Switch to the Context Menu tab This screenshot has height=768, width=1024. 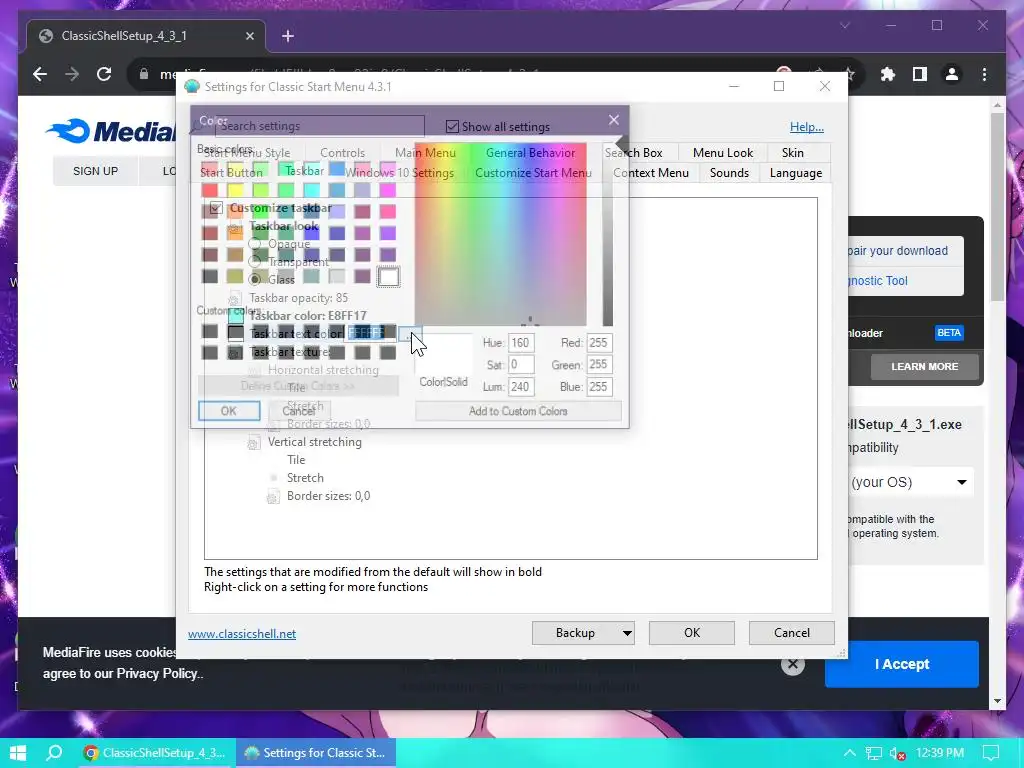(x=650, y=173)
